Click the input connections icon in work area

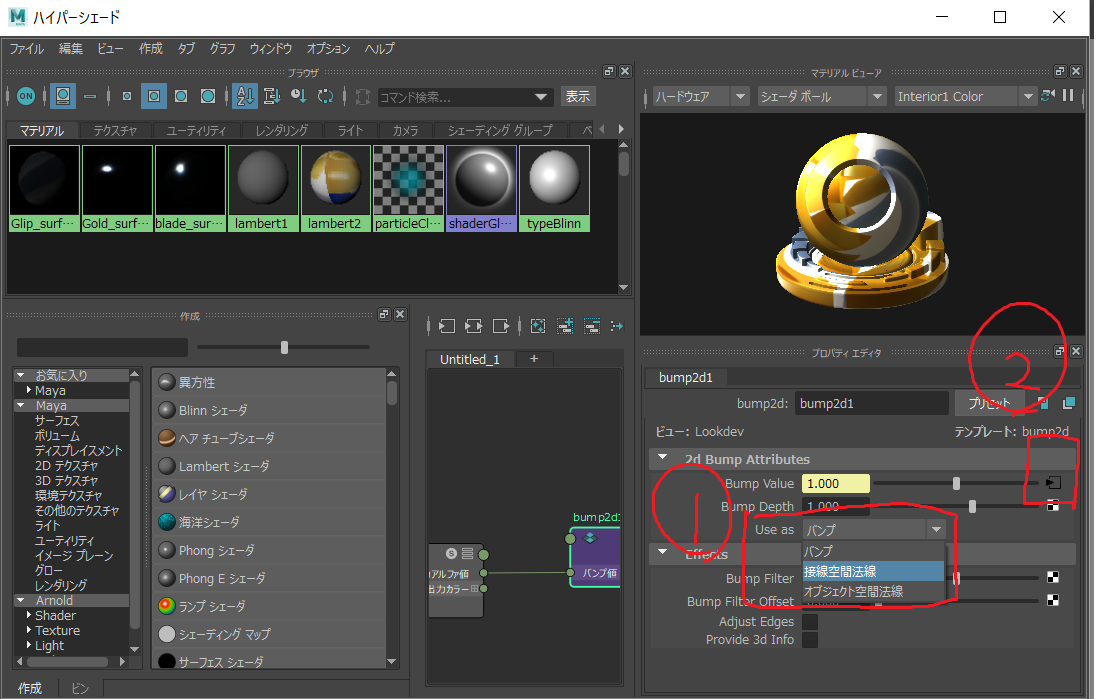point(447,326)
